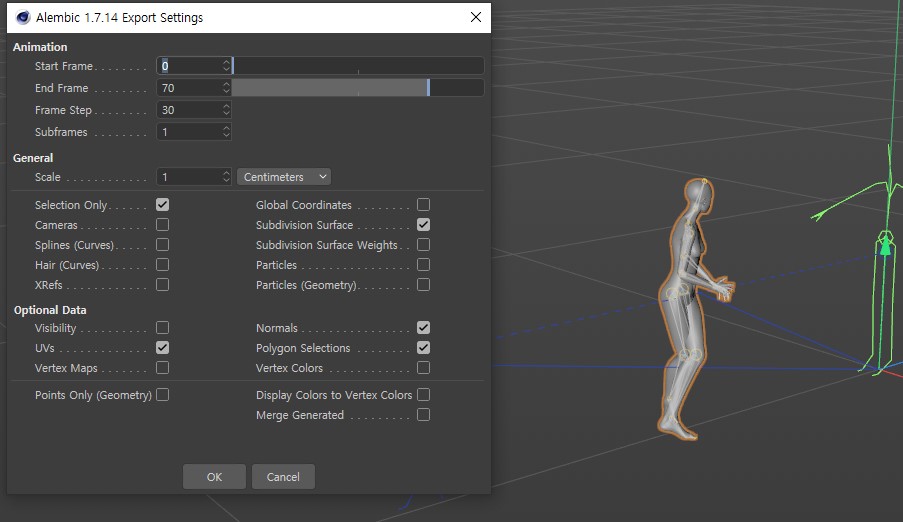Enable the XRefs checkbox
903x522 pixels.
162,285
